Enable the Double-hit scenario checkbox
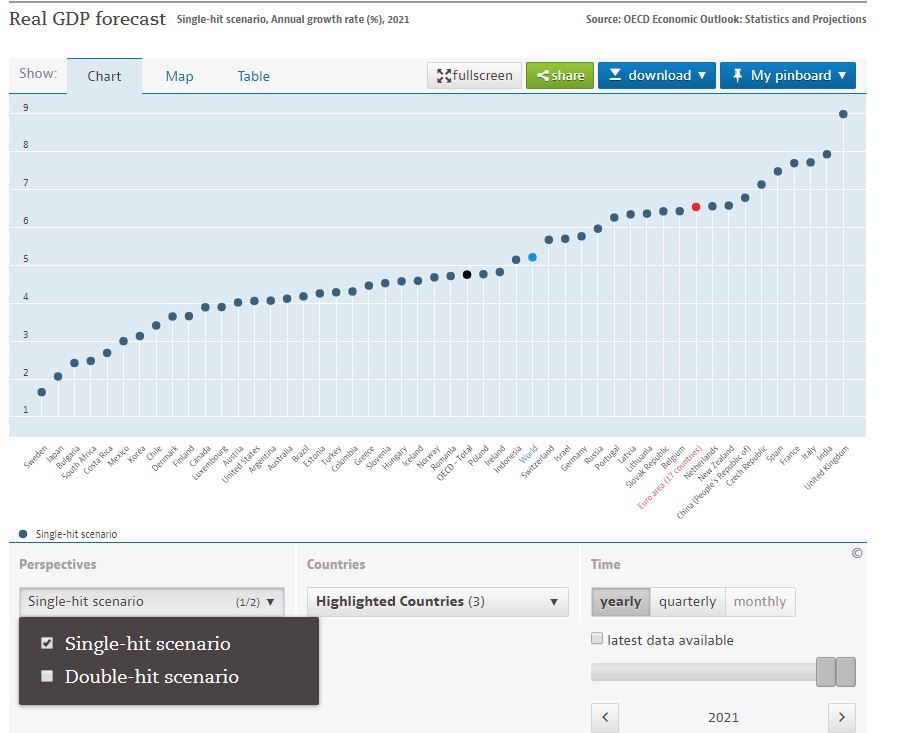The height and width of the screenshot is (733, 904). click(x=47, y=677)
